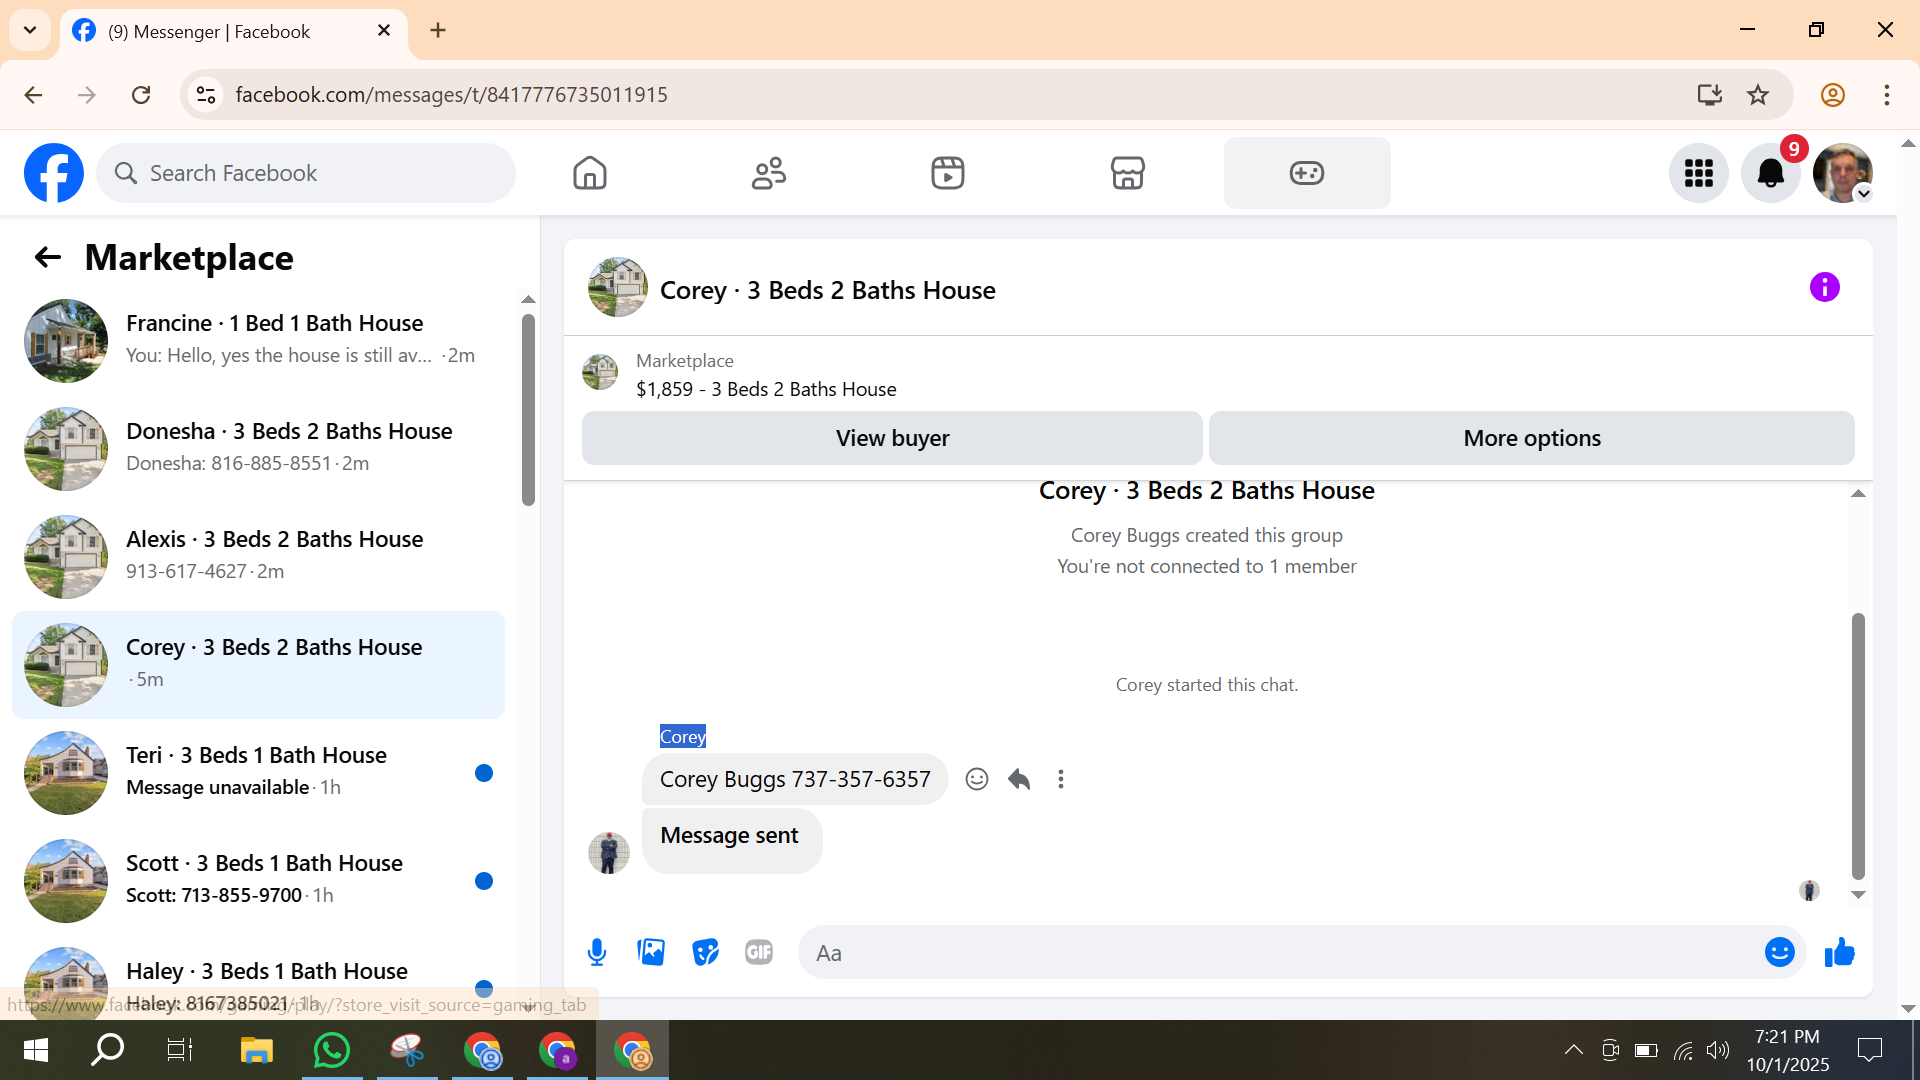Open the 7:21 PM clock and calendar
The height and width of the screenshot is (1080, 1920).
1788,1050
